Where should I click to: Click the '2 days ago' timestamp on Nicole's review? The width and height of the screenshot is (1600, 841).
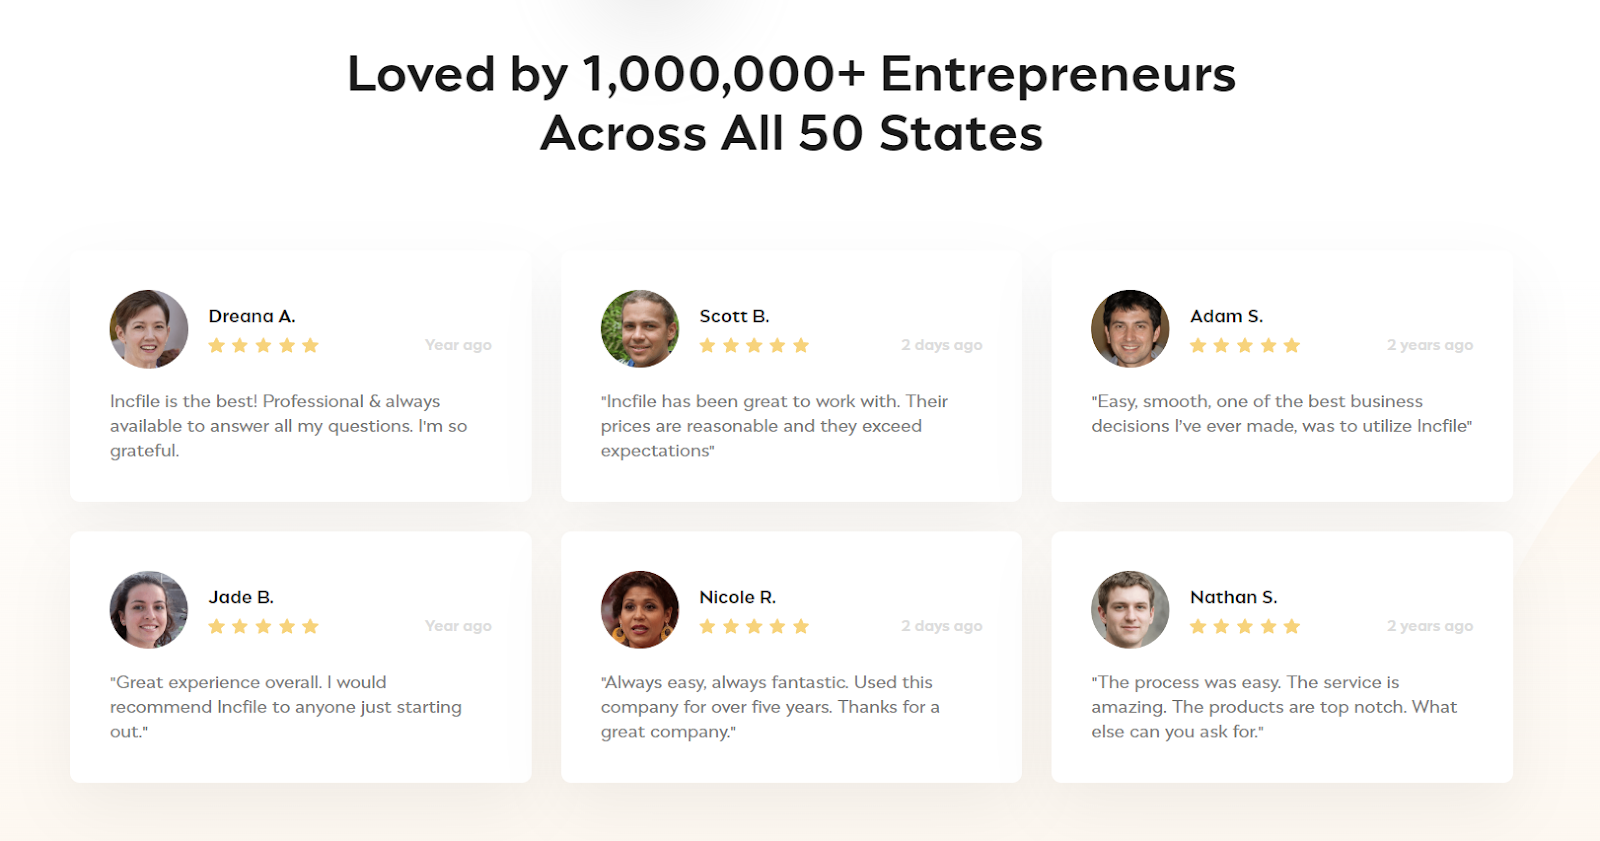tap(941, 626)
